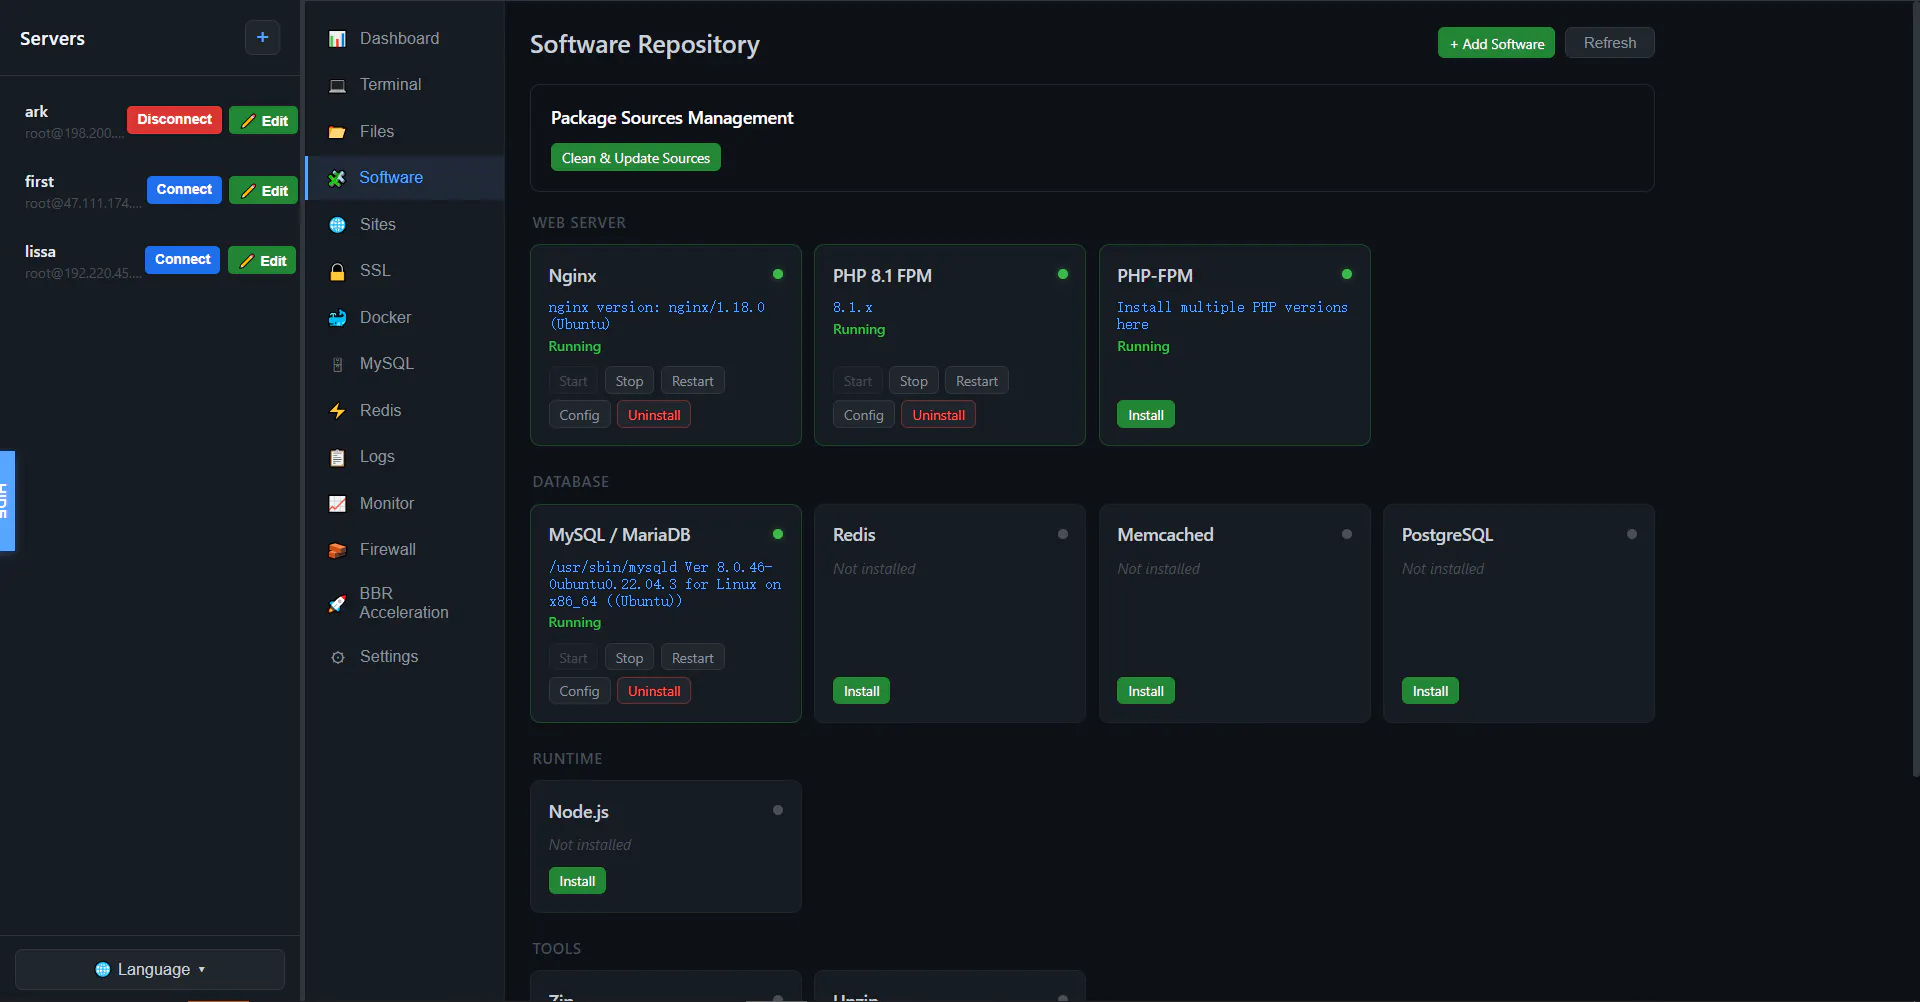
Task: Click PHP 8.1 FPM status dot
Action: pyautogui.click(x=1062, y=274)
